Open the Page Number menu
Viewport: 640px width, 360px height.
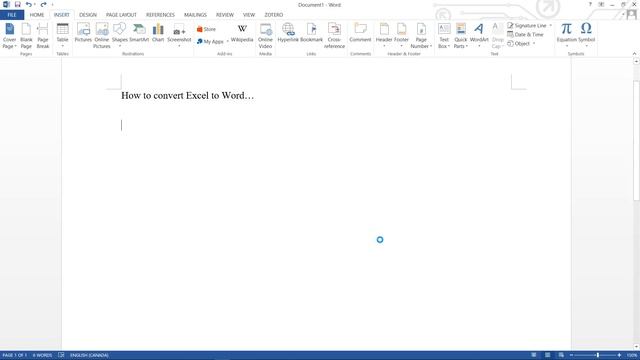point(421,36)
